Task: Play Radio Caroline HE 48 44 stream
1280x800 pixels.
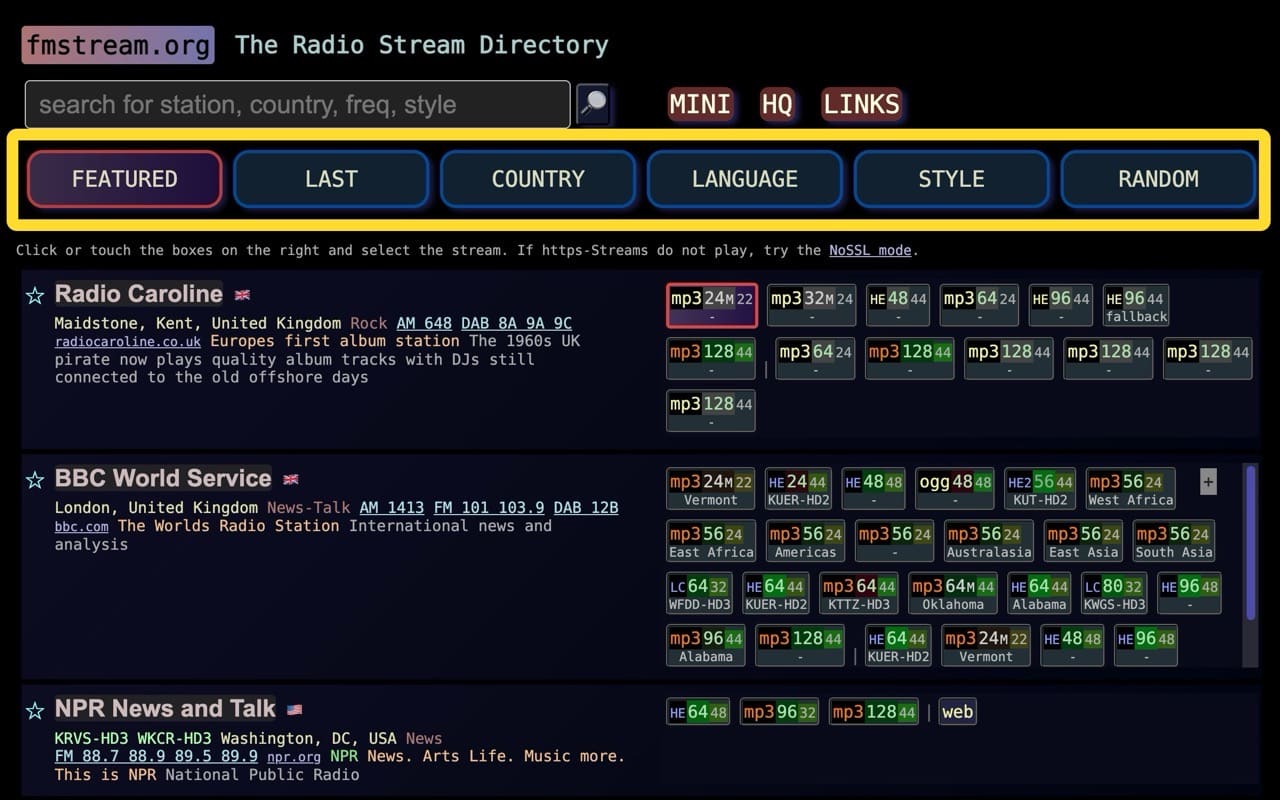Action: tap(898, 305)
